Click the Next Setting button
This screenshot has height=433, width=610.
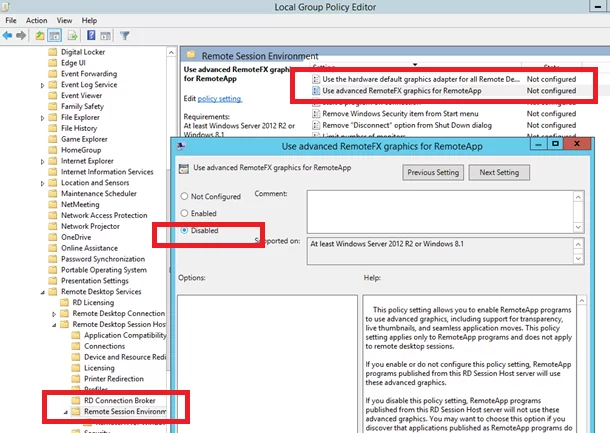pos(499,172)
